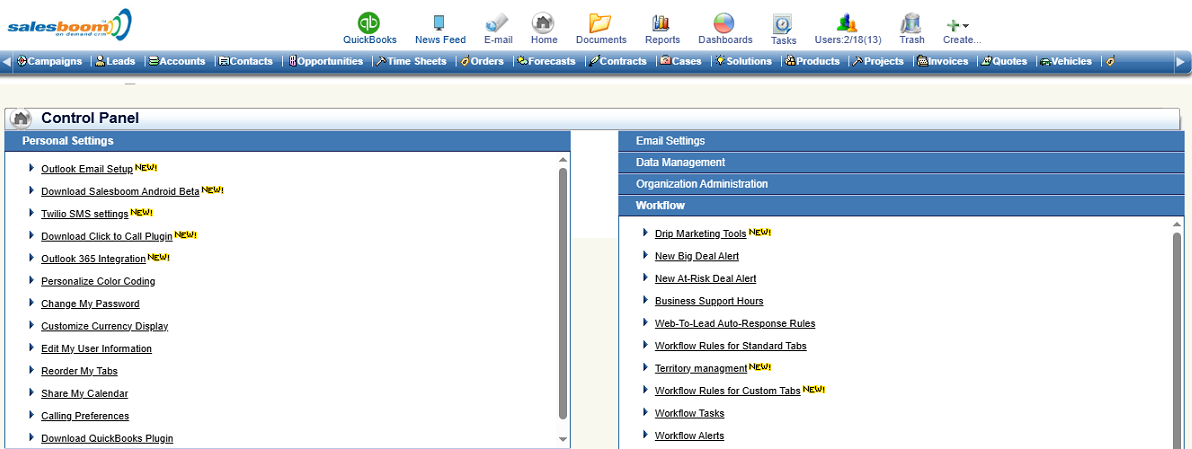Expand the Organization Administration section
This screenshot has height=449, width=1192.
coord(702,184)
